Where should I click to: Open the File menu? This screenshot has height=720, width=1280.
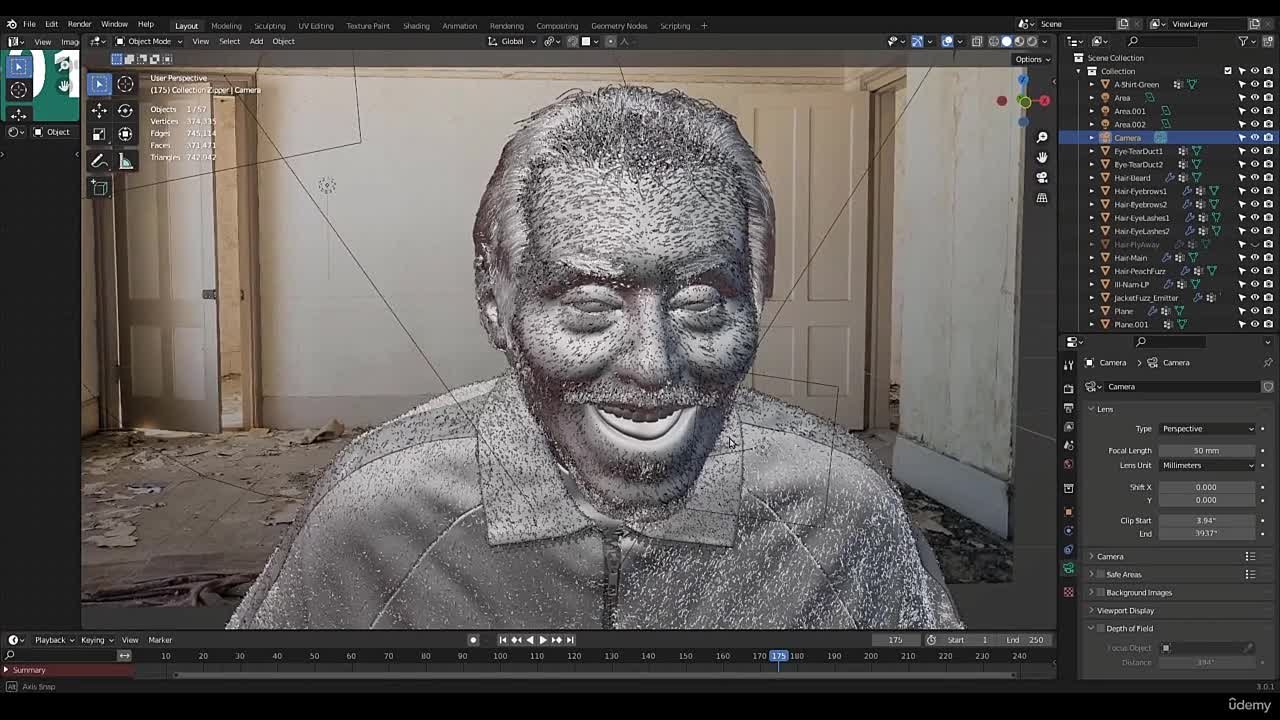[30, 24]
